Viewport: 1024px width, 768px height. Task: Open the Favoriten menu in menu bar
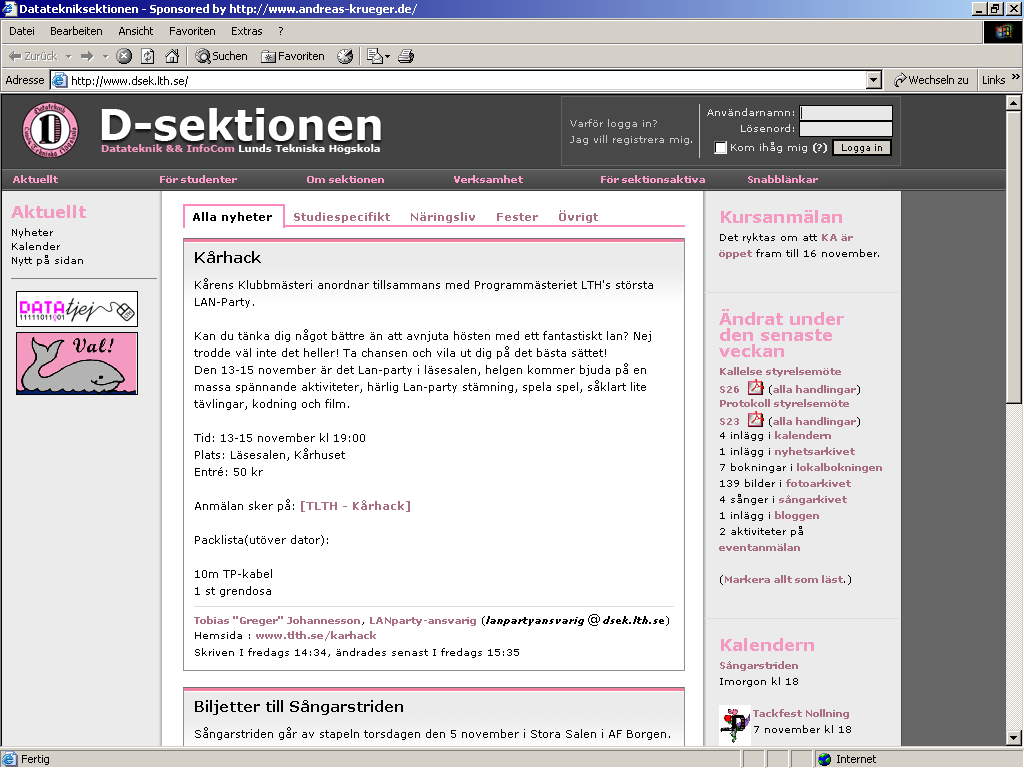[192, 31]
